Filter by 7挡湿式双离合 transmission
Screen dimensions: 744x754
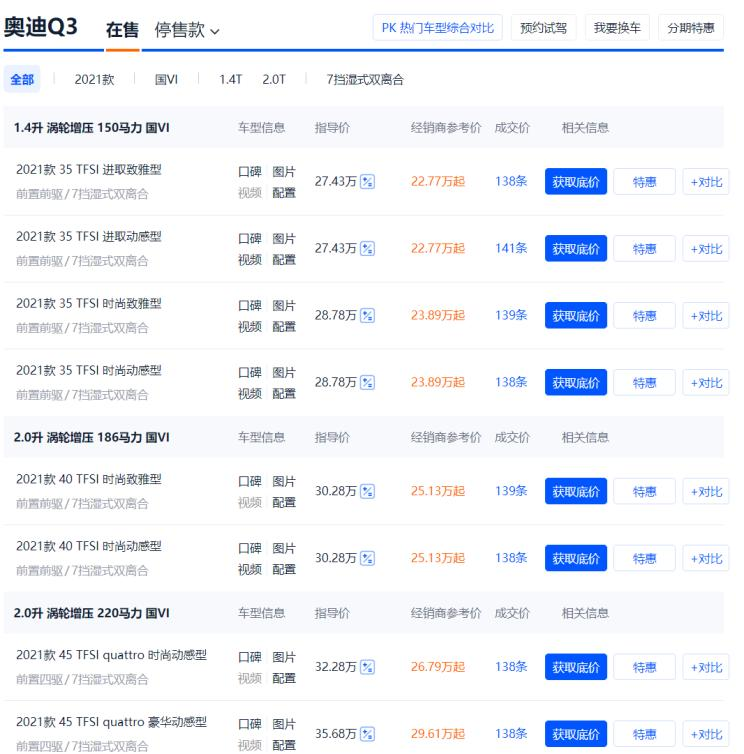pyautogui.click(x=365, y=79)
